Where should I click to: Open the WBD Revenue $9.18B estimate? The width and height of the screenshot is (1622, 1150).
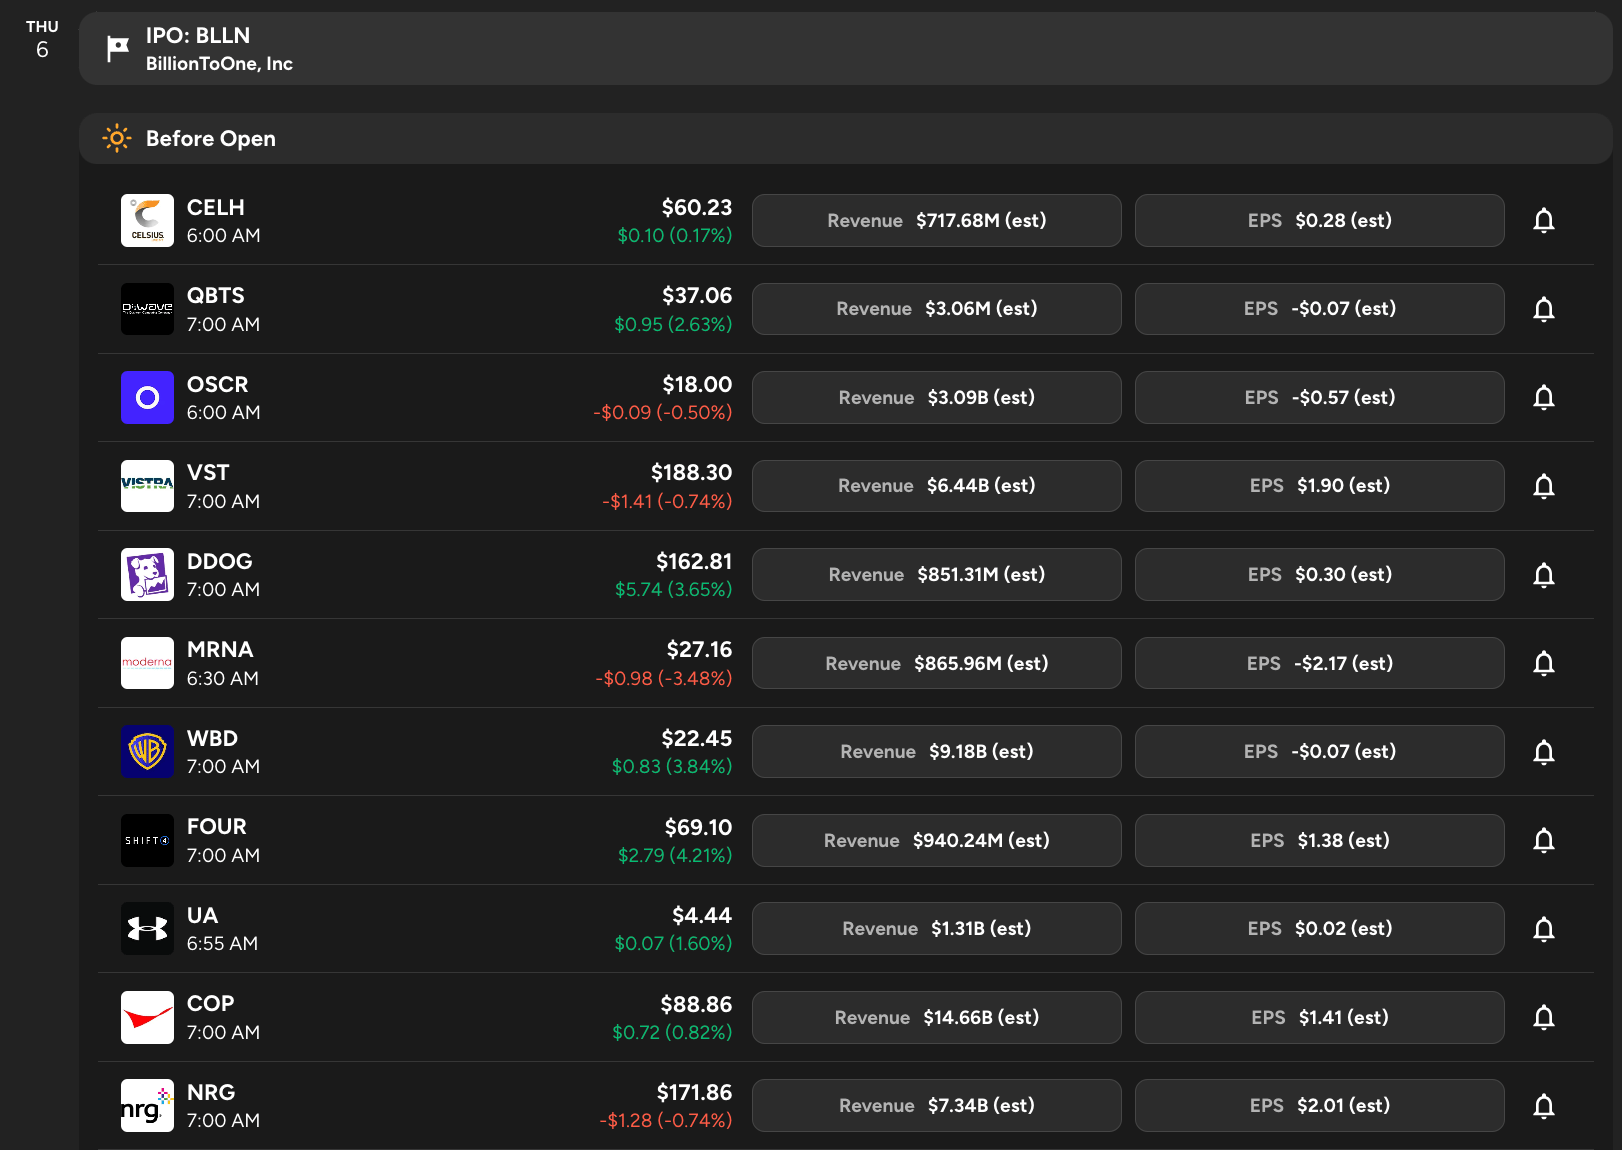(937, 752)
